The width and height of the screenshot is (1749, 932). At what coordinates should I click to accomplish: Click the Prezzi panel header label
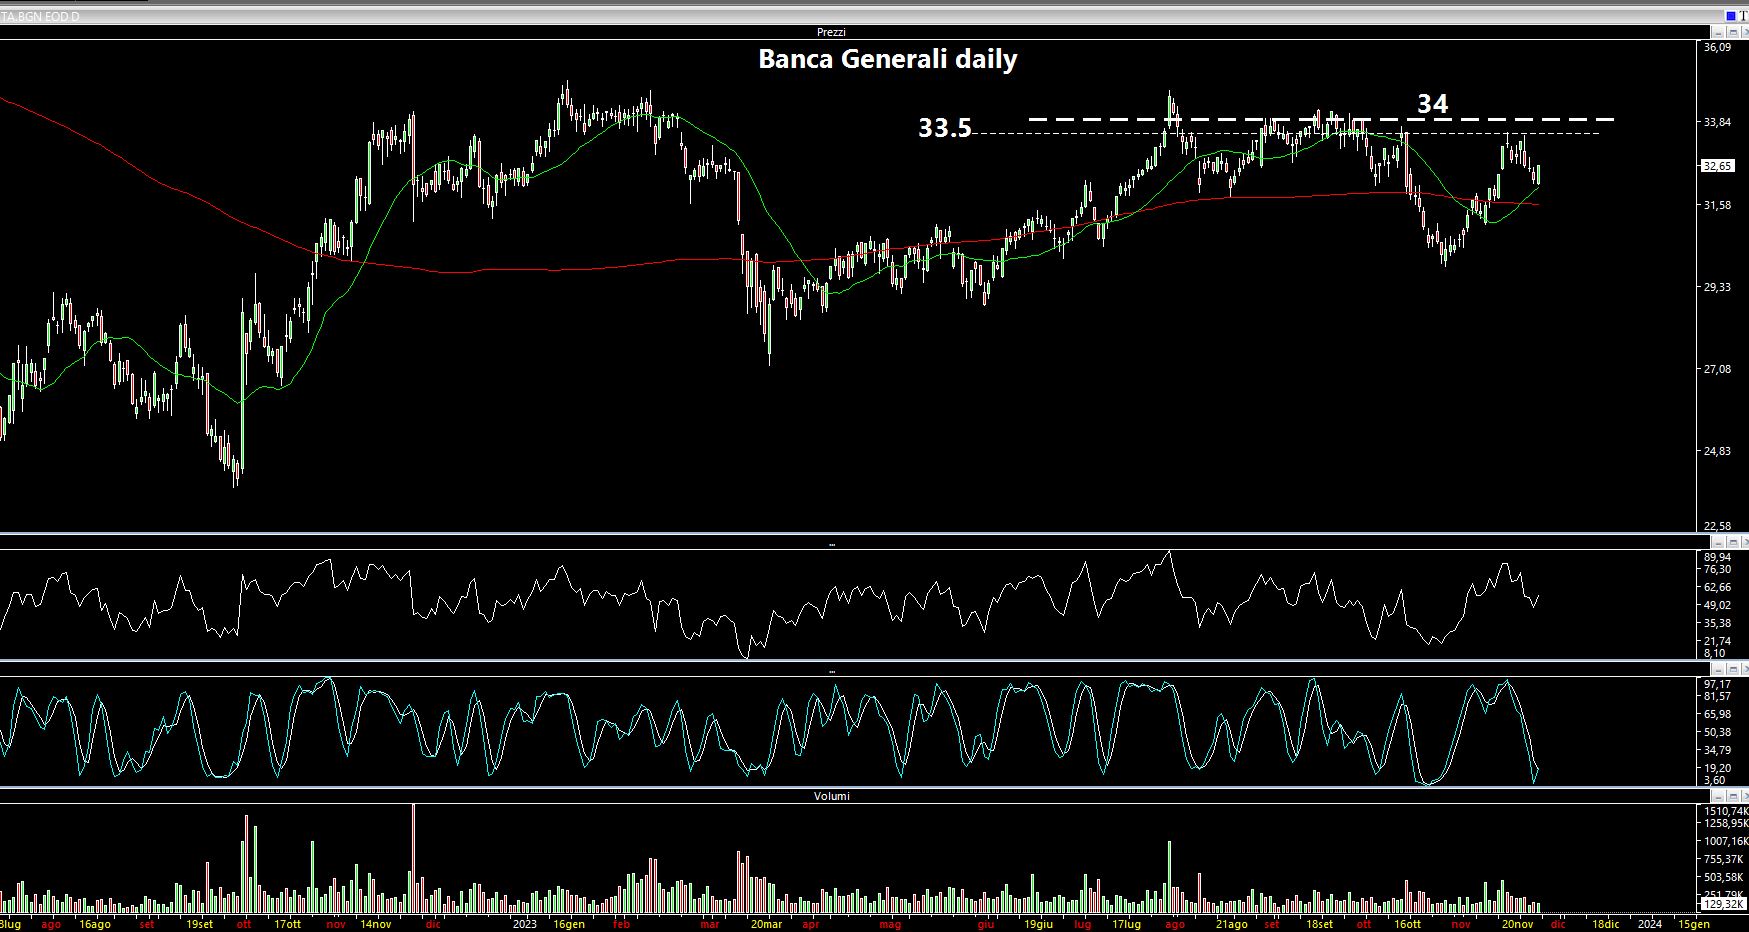831,32
